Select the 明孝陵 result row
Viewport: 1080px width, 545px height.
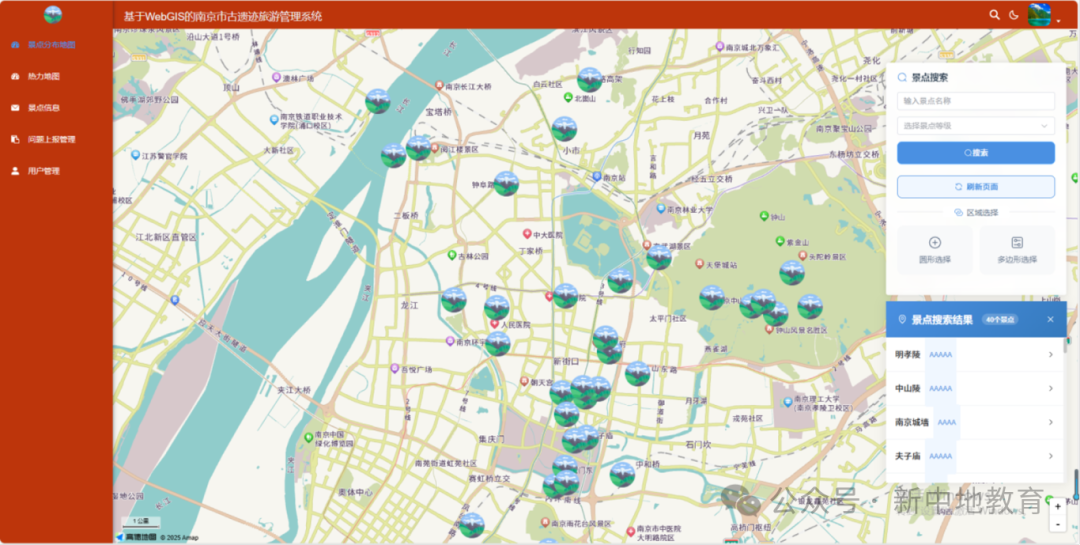[975, 355]
